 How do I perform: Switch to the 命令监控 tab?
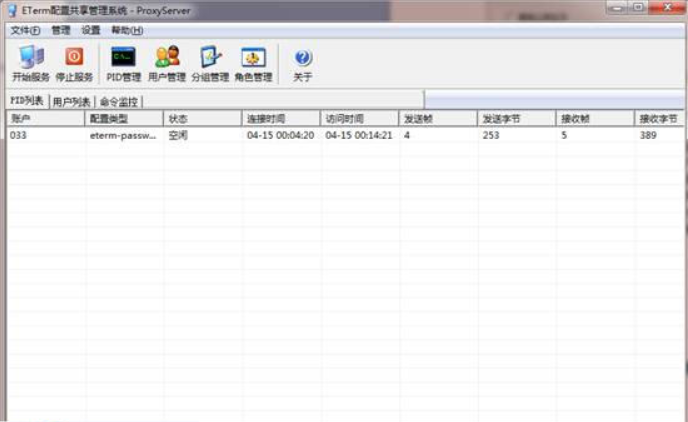click(x=119, y=102)
